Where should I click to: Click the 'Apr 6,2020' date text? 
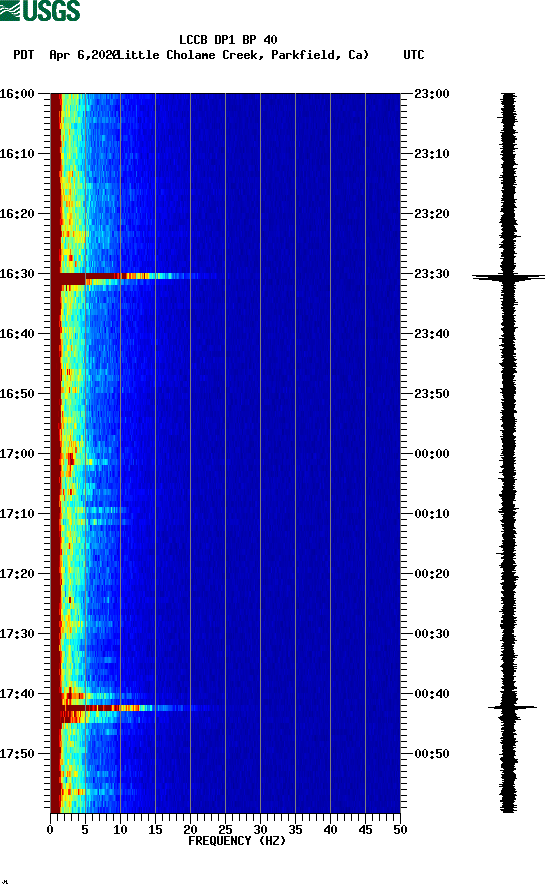(84, 55)
